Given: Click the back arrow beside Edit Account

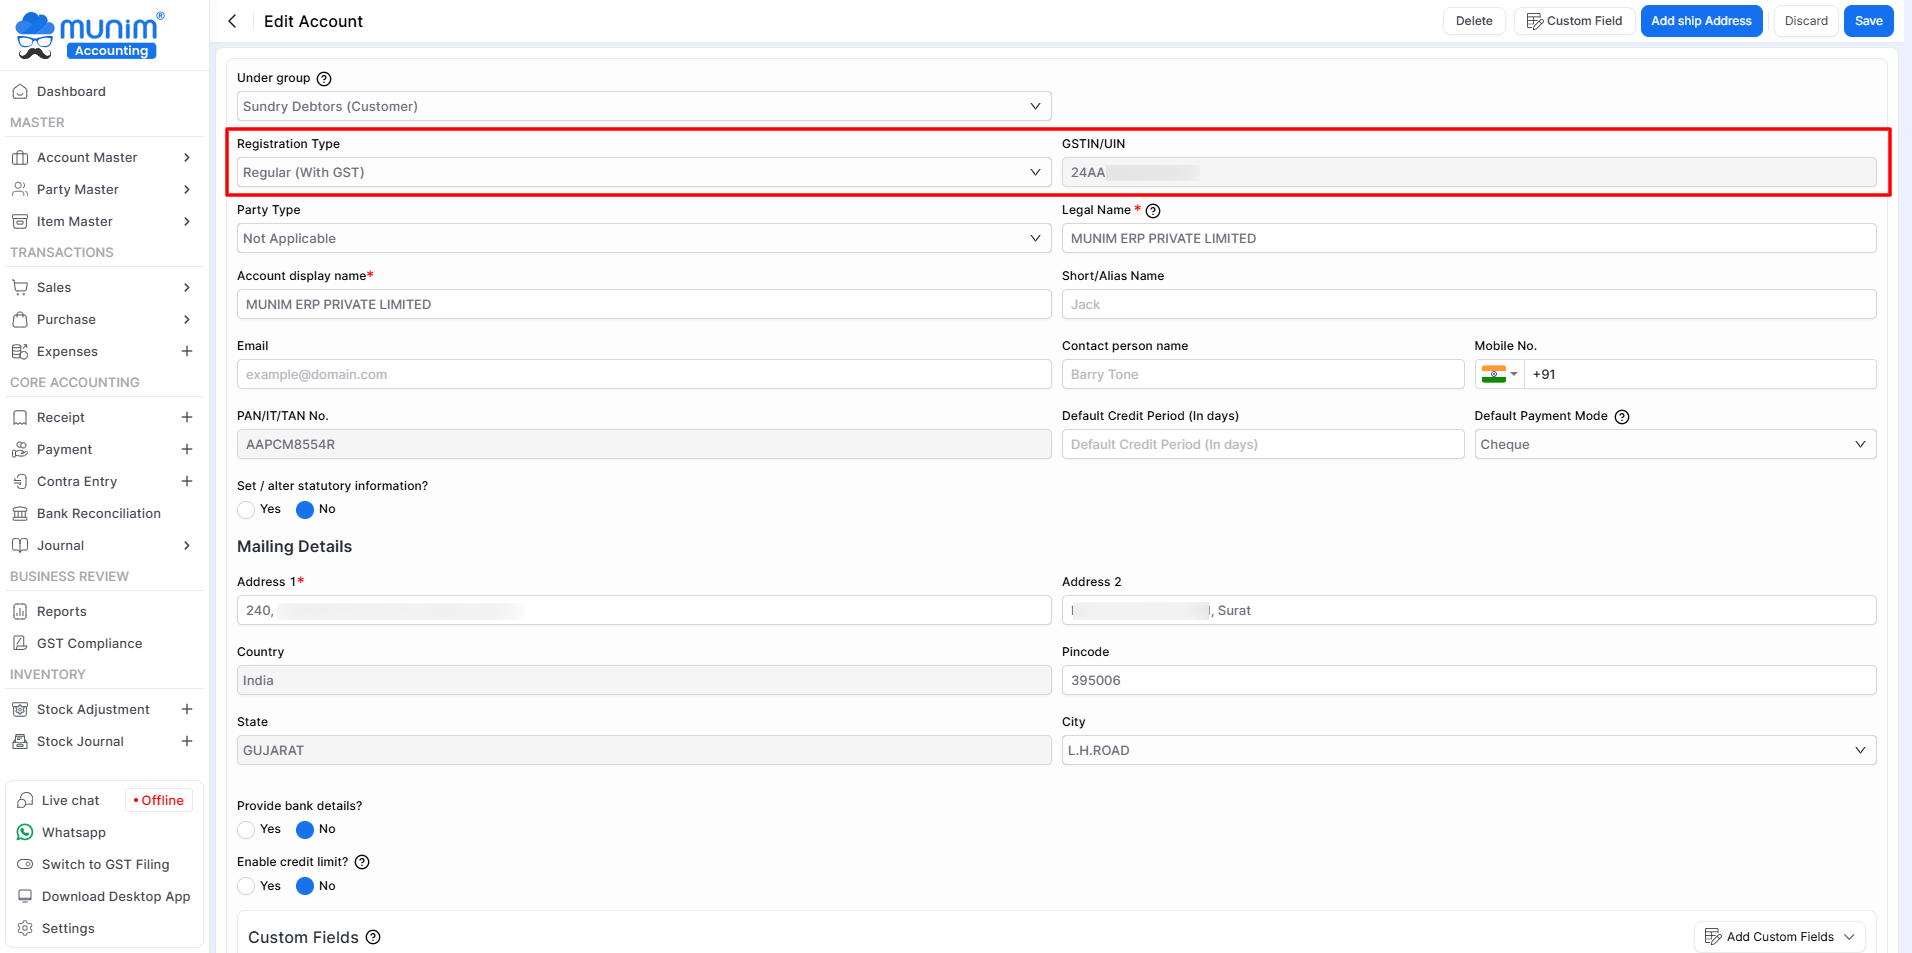Looking at the screenshot, I should (x=232, y=21).
